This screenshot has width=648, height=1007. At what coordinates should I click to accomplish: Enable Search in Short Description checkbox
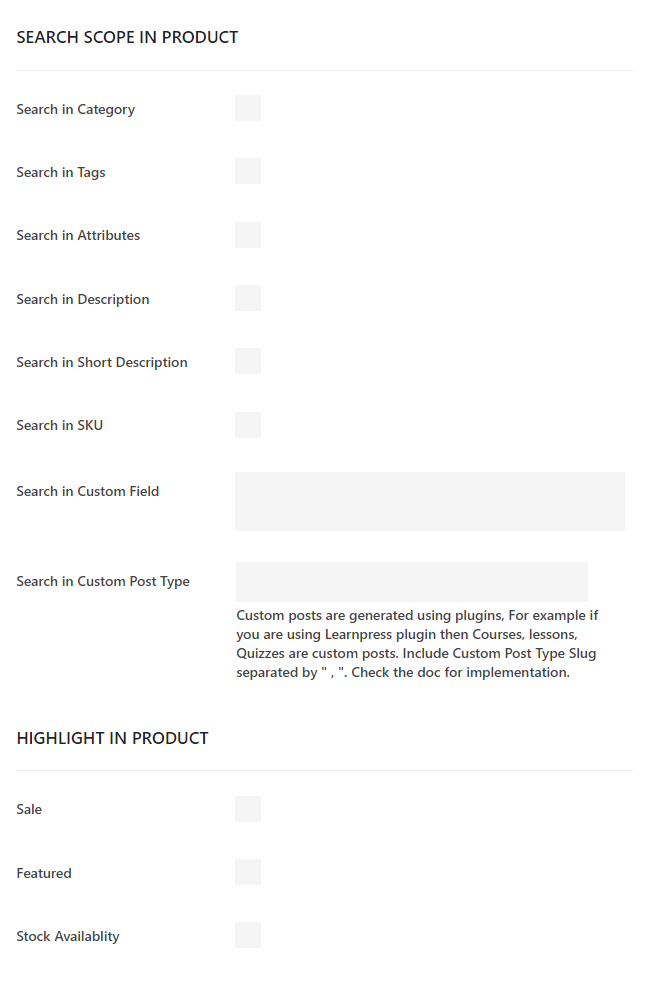[x=248, y=361]
